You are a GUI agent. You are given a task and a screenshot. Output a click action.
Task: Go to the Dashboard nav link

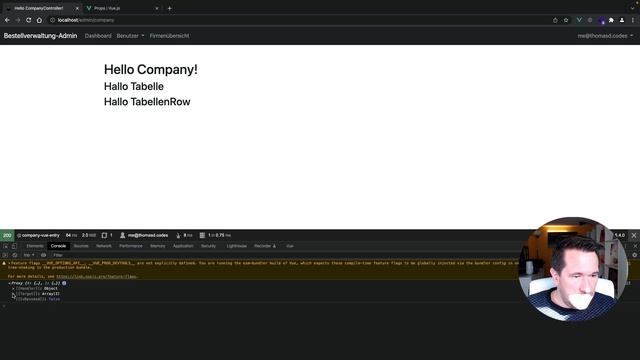[x=98, y=36]
